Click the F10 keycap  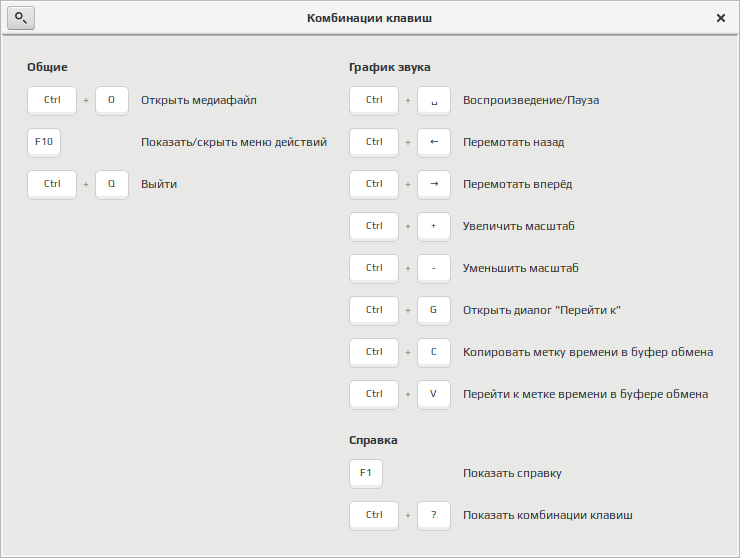pos(44,142)
